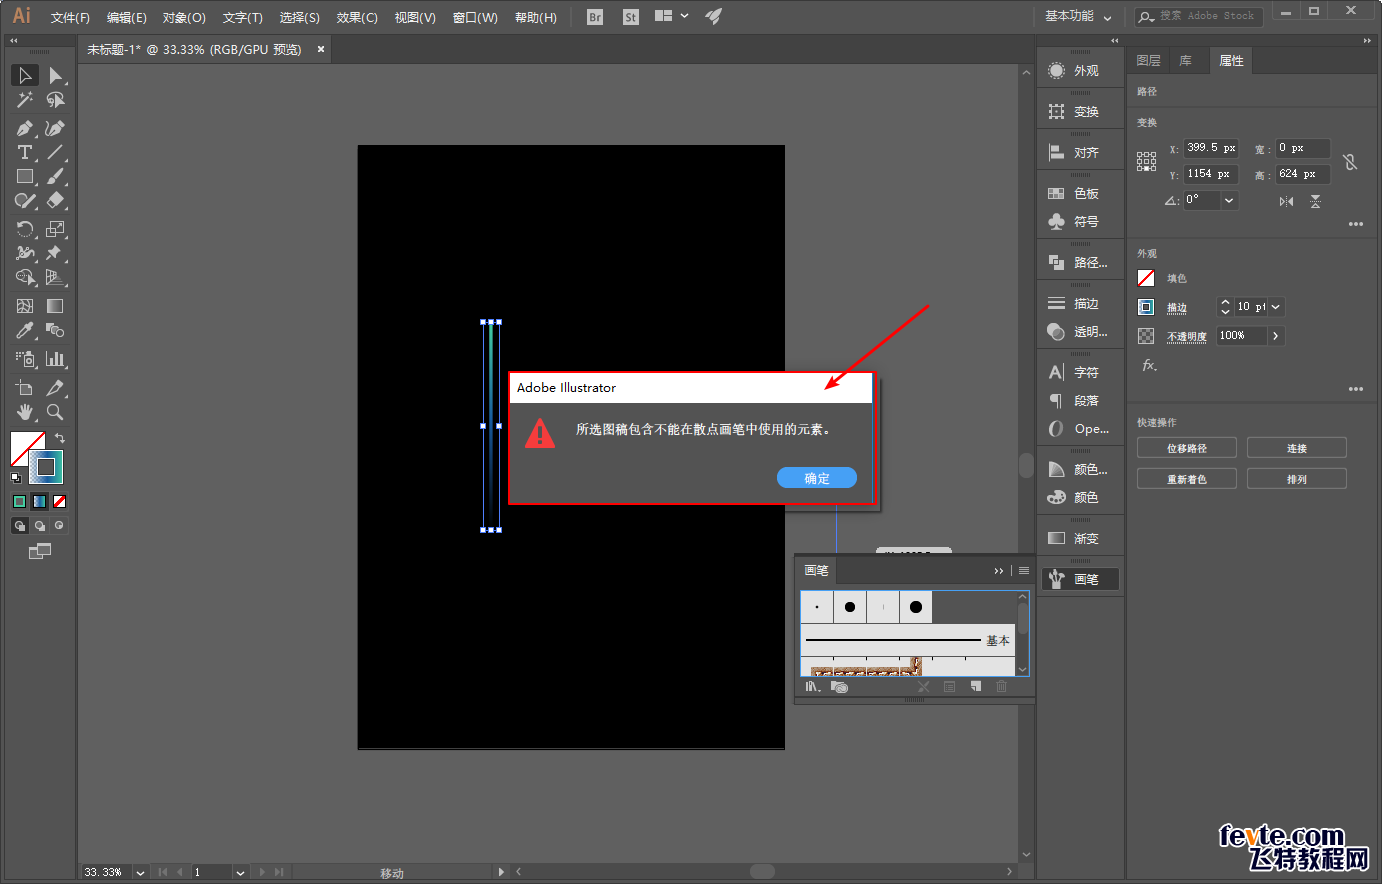1382x884 pixels.
Task: Click the New Brush icon in Brushes panel
Action: tap(976, 687)
